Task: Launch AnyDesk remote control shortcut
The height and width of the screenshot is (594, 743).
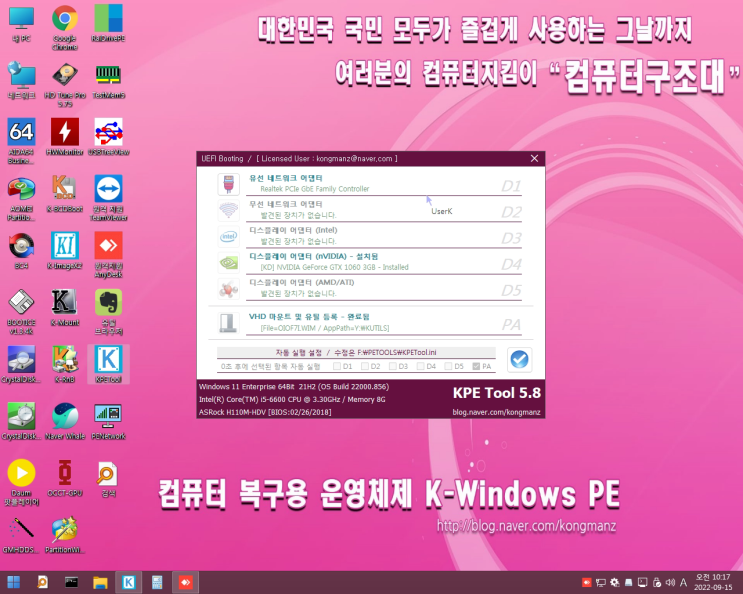Action: click(x=109, y=255)
